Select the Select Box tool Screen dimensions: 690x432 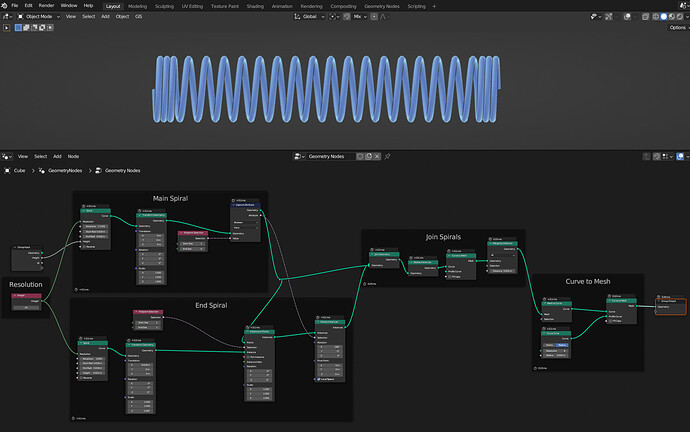[x=7, y=28]
